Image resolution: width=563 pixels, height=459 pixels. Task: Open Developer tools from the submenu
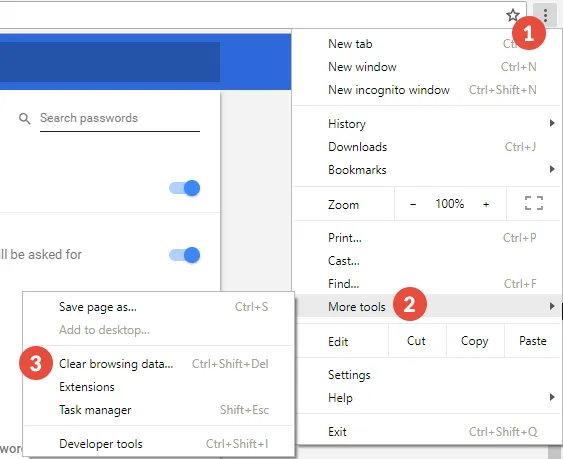click(158, 444)
